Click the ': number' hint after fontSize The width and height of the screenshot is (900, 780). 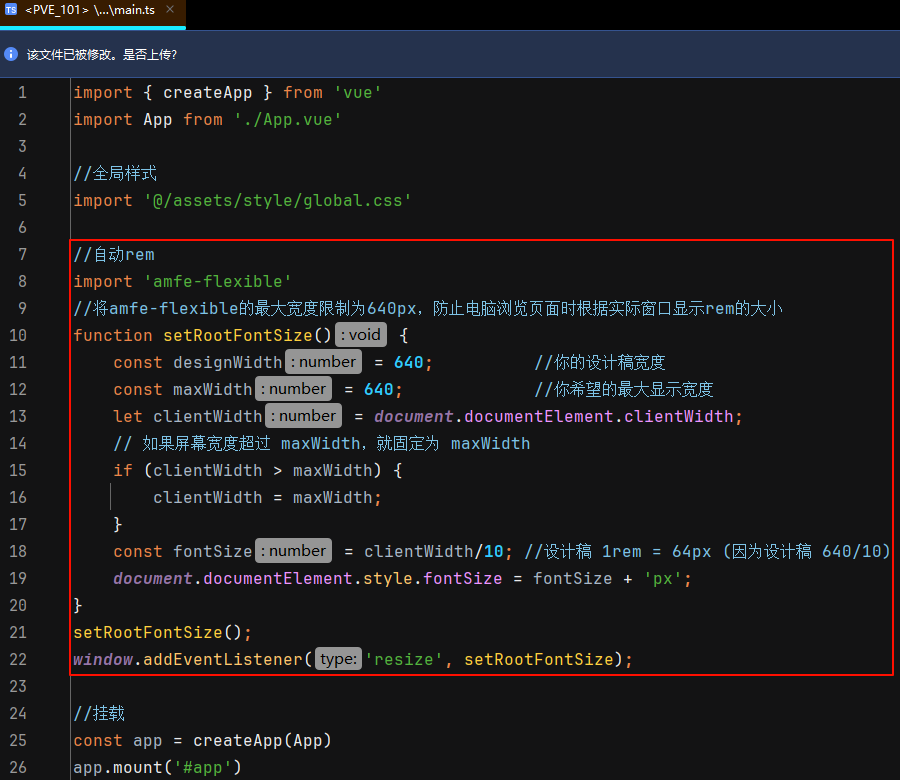(293, 550)
